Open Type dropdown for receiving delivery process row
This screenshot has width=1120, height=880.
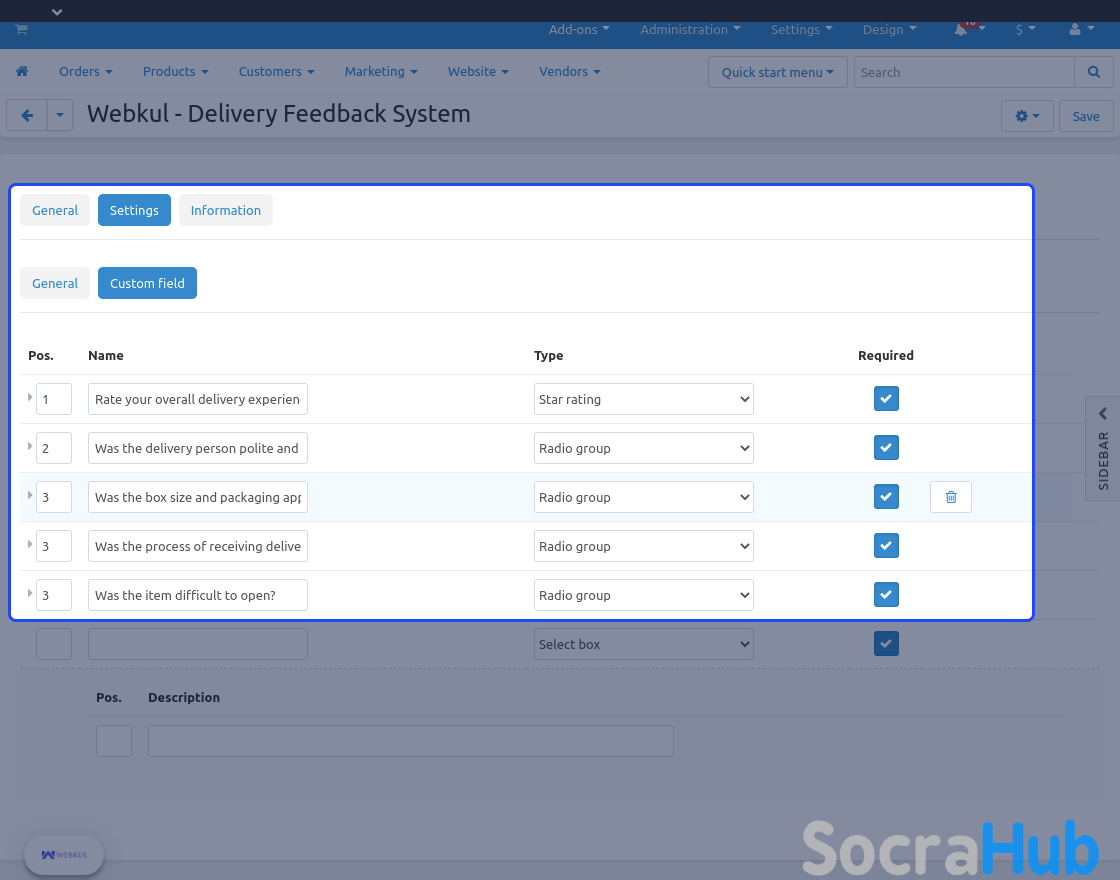pyautogui.click(x=644, y=546)
